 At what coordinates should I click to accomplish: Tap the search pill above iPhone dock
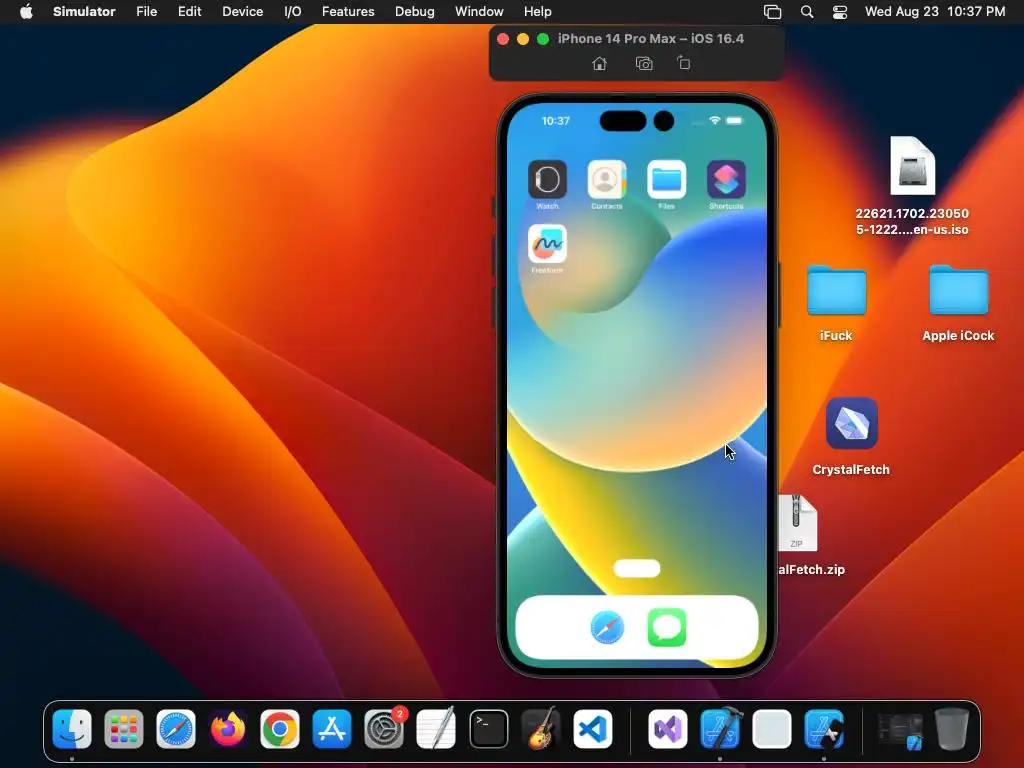tap(637, 568)
